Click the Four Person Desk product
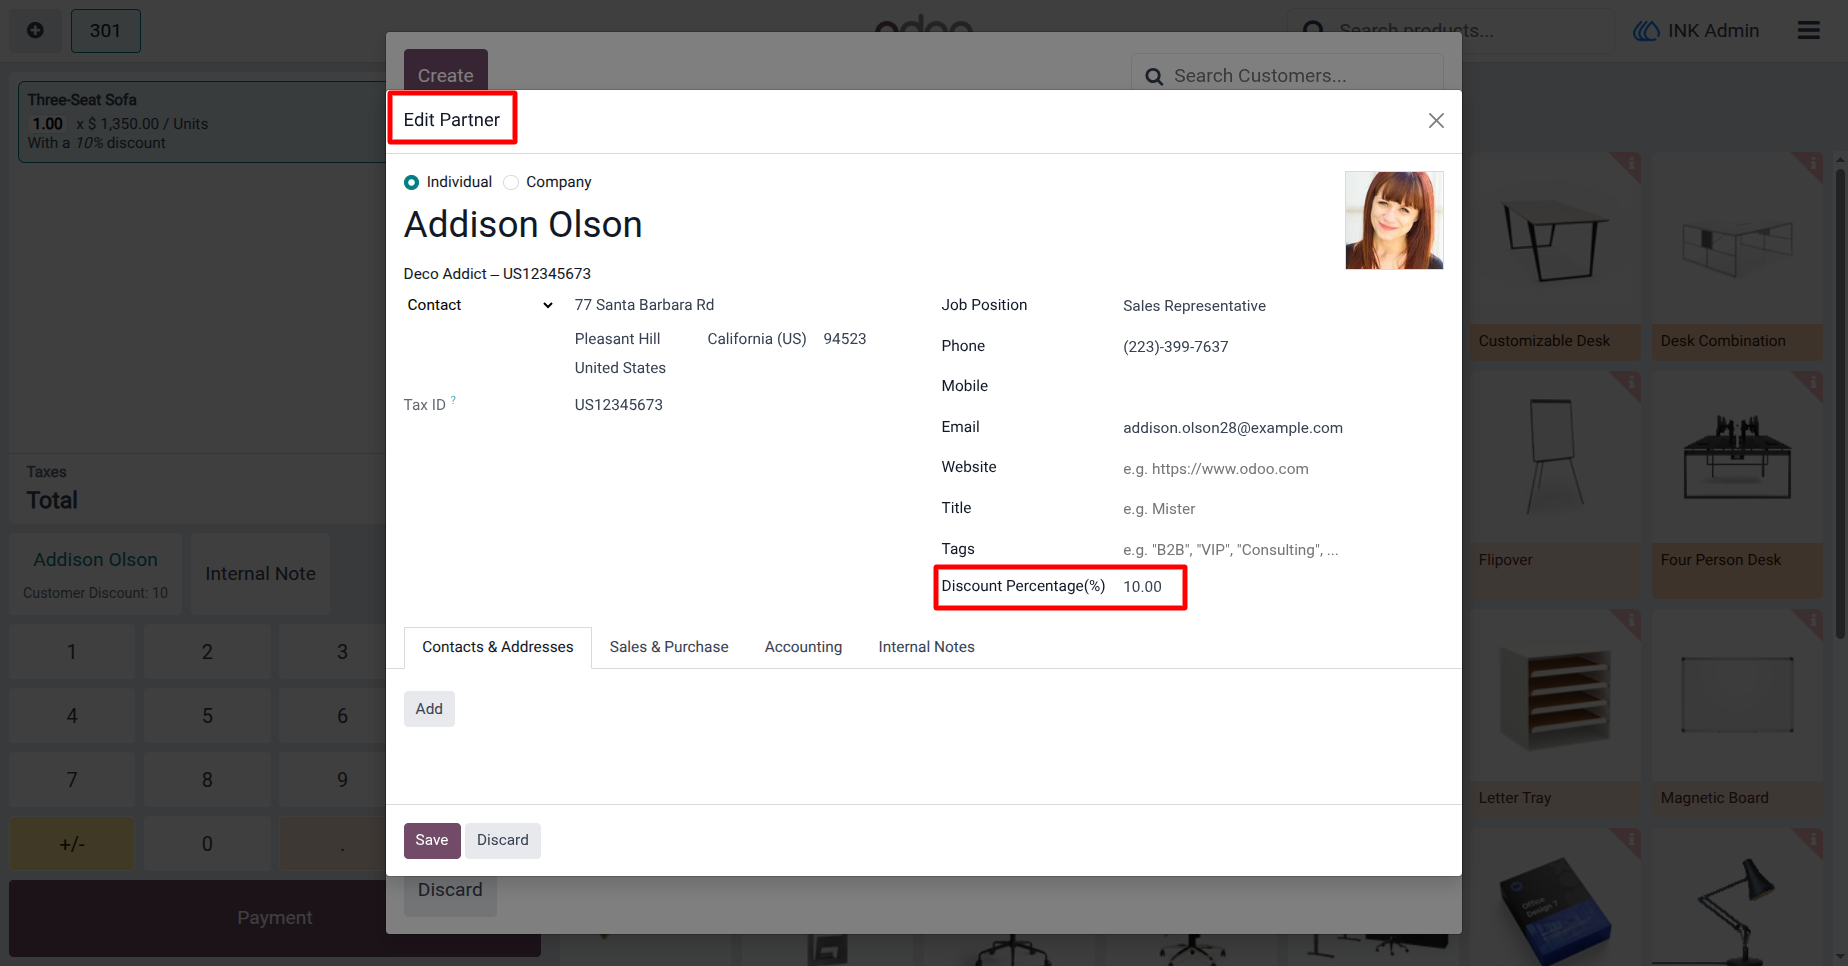This screenshot has height=966, width=1848. point(1736,485)
